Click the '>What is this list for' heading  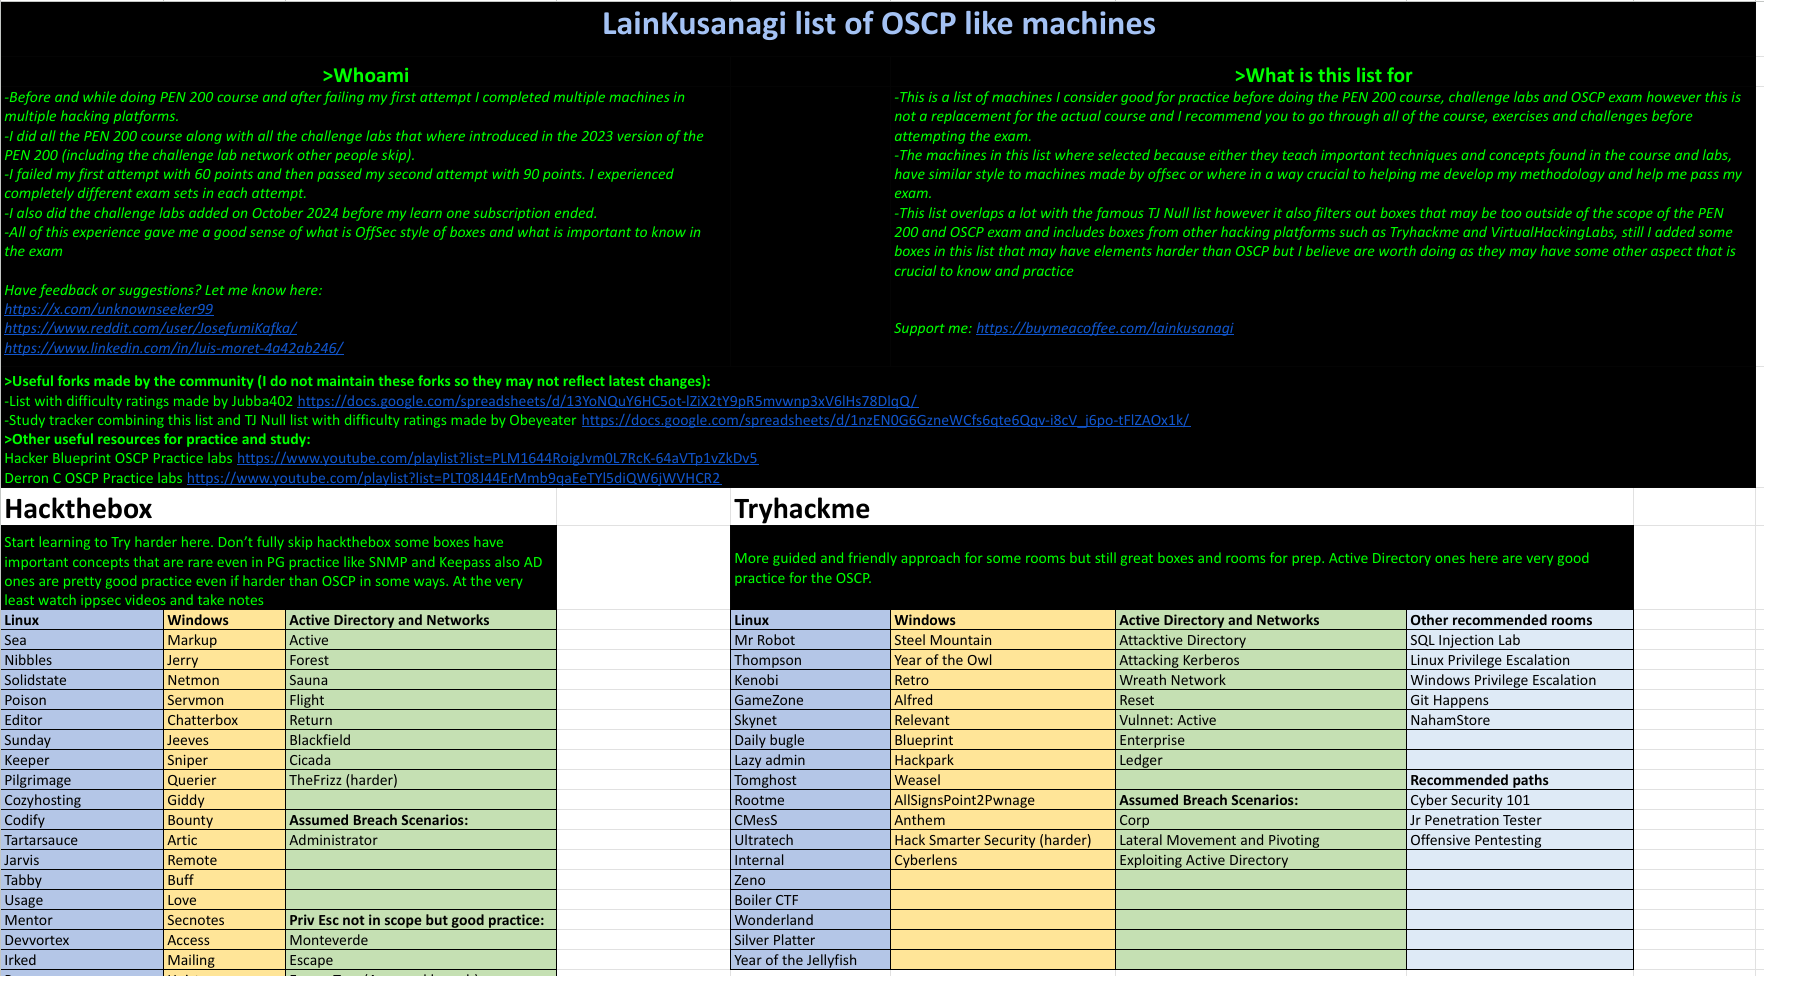pos(1323,75)
